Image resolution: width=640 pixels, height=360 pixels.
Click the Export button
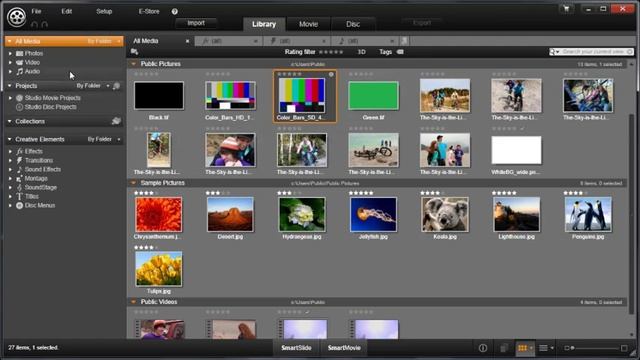pos(422,23)
